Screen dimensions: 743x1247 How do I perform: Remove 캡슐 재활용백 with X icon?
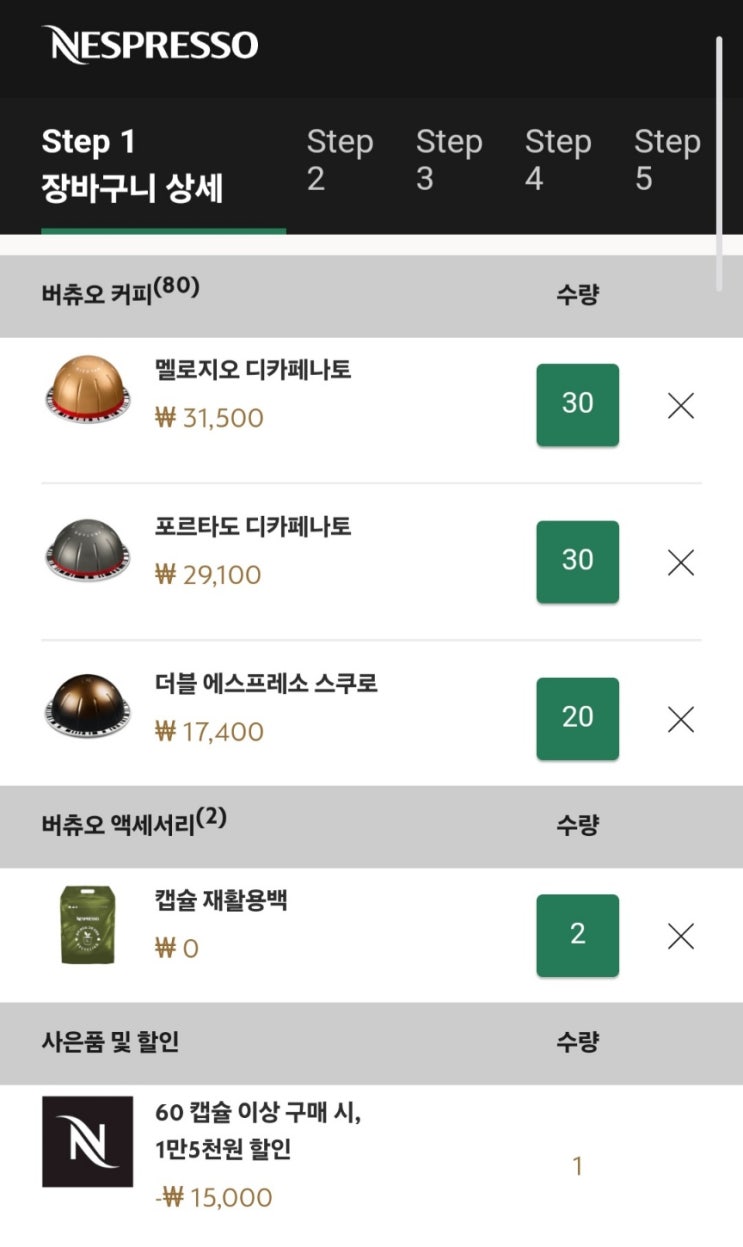tap(680, 936)
